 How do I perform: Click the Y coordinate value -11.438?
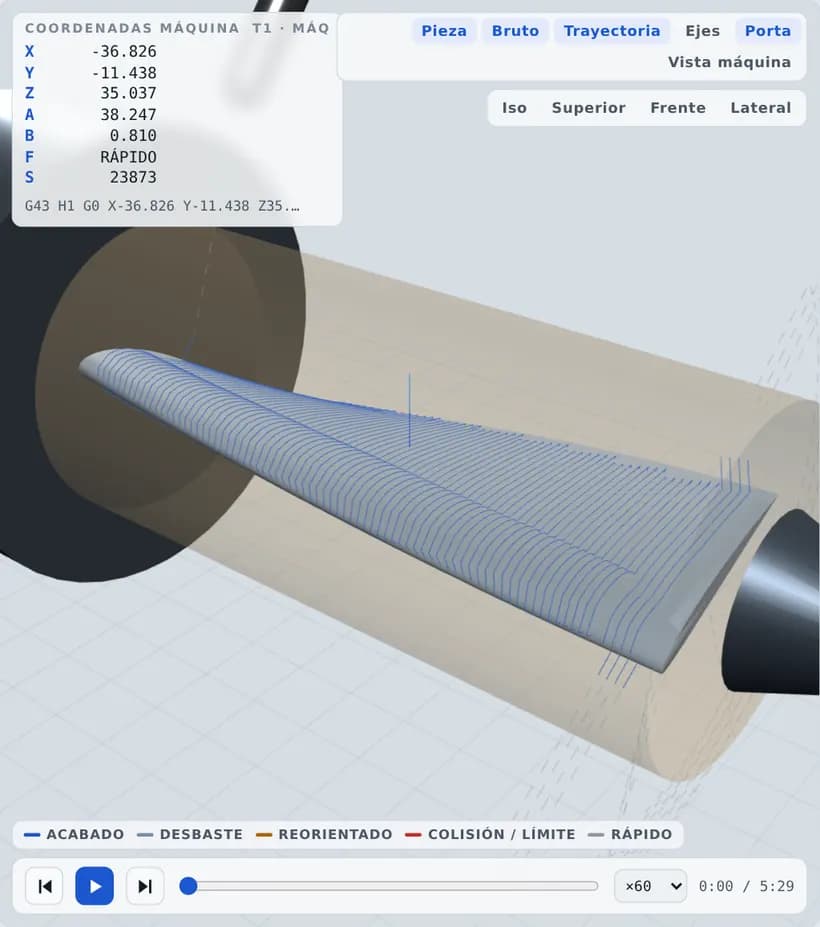point(124,73)
